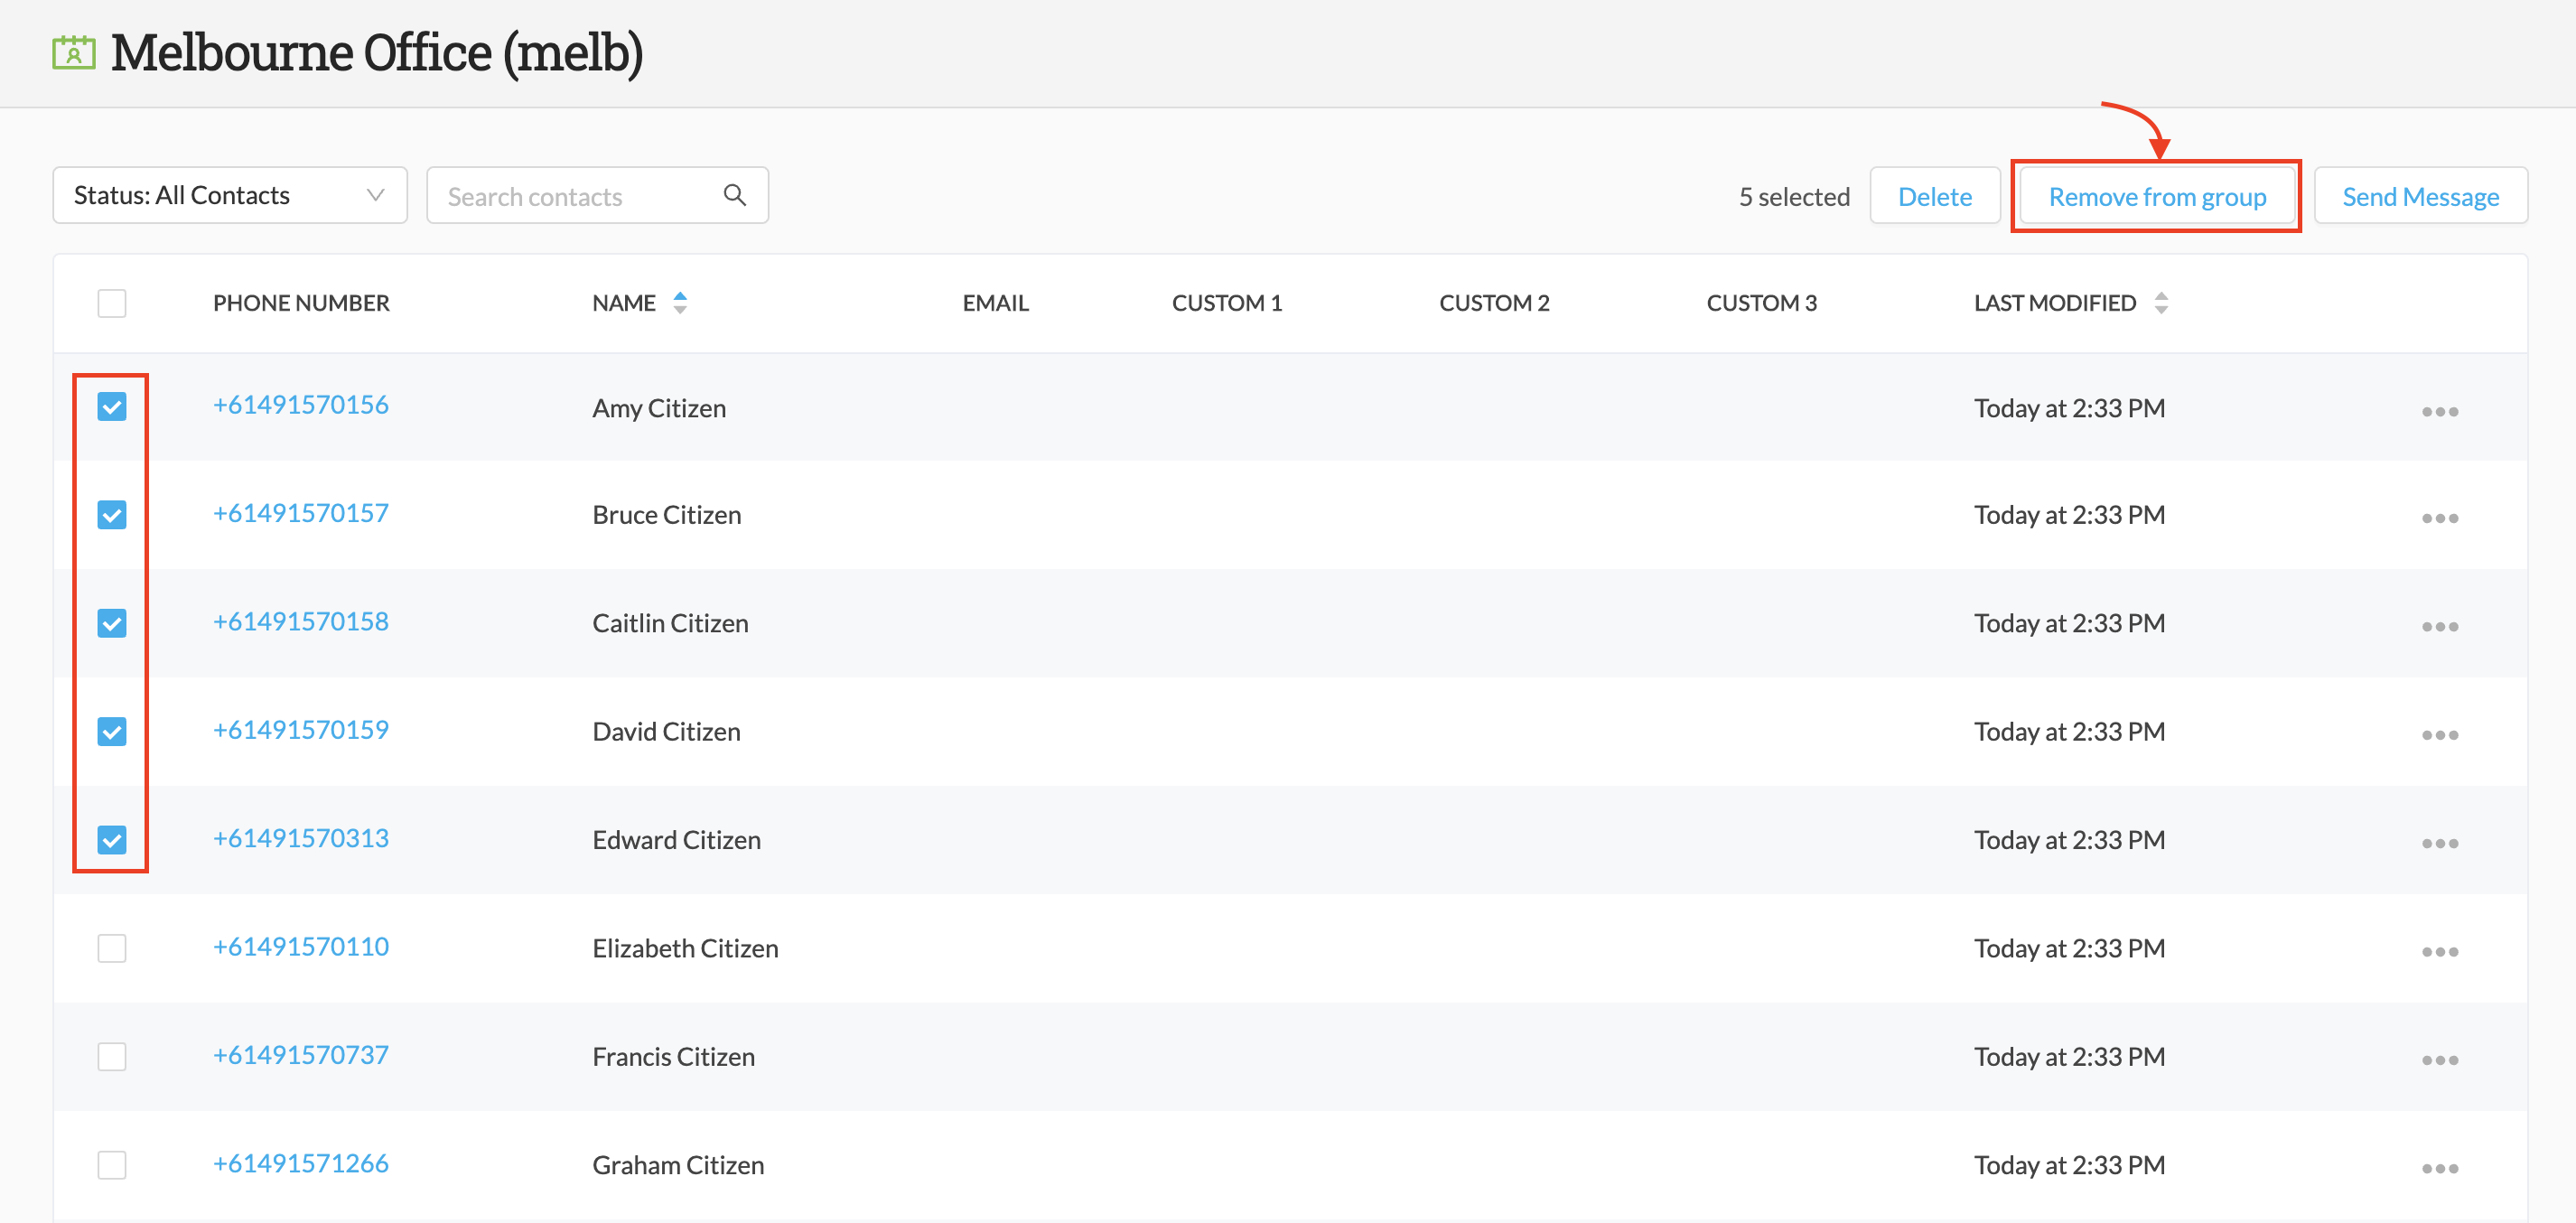Uncheck David Citizen's checkbox
The height and width of the screenshot is (1223, 2576).
(112, 732)
